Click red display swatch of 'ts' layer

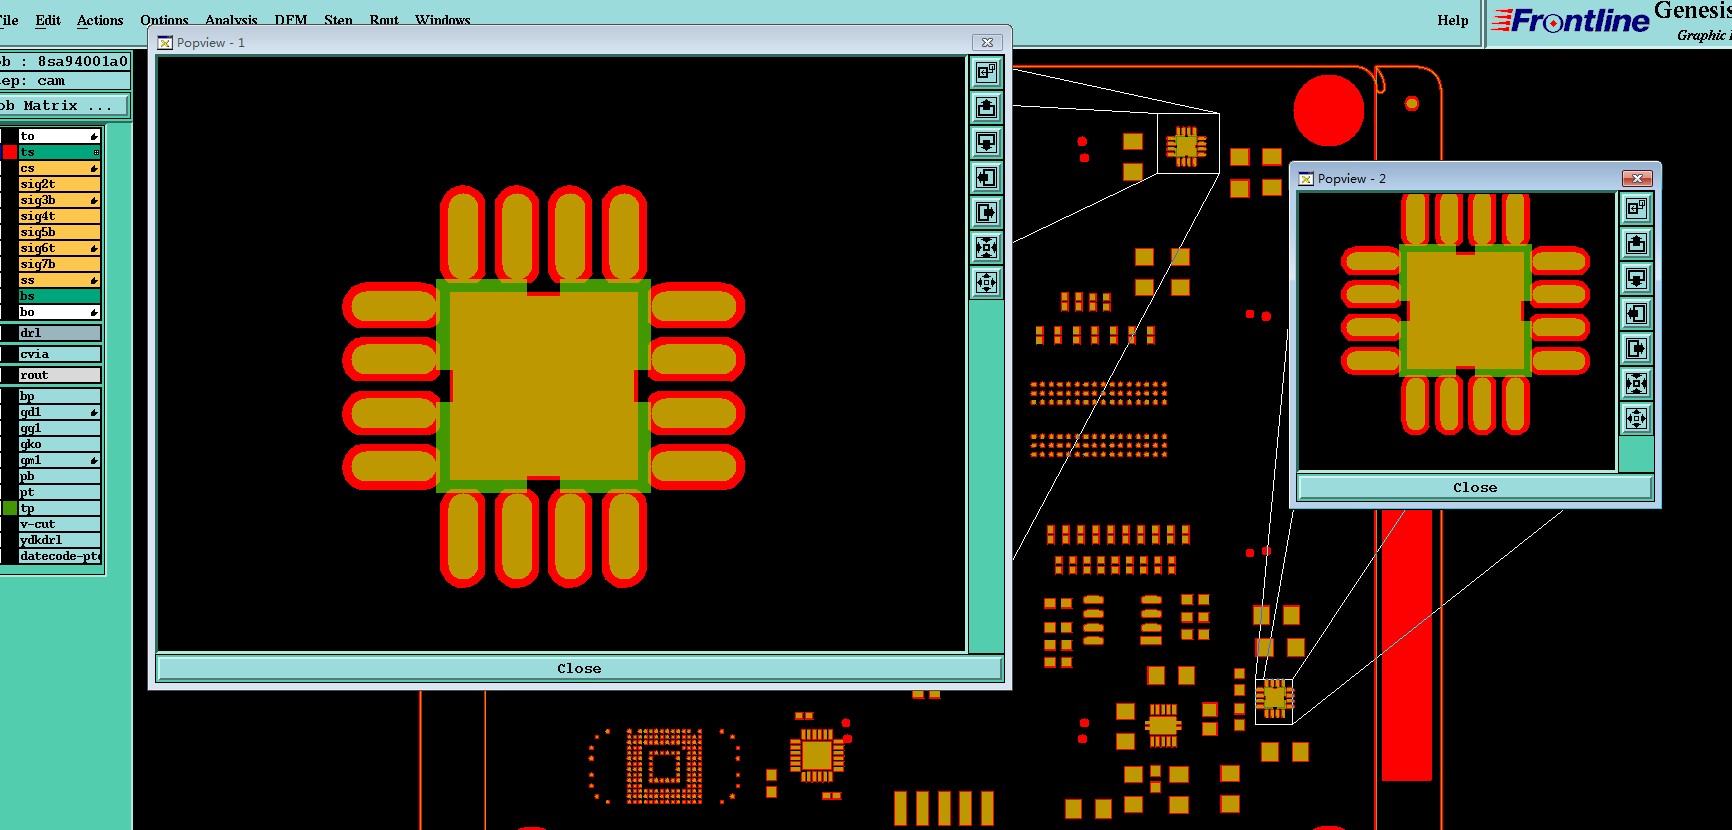[10, 152]
